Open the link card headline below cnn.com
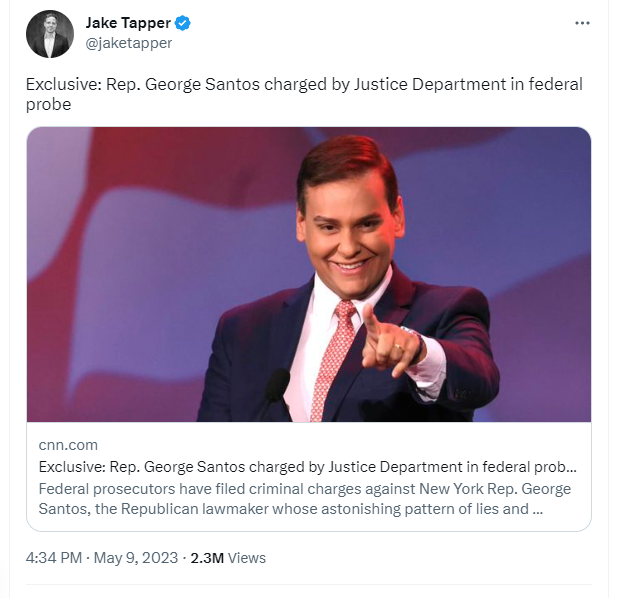The width and height of the screenshot is (621, 598). pyautogui.click(x=307, y=466)
